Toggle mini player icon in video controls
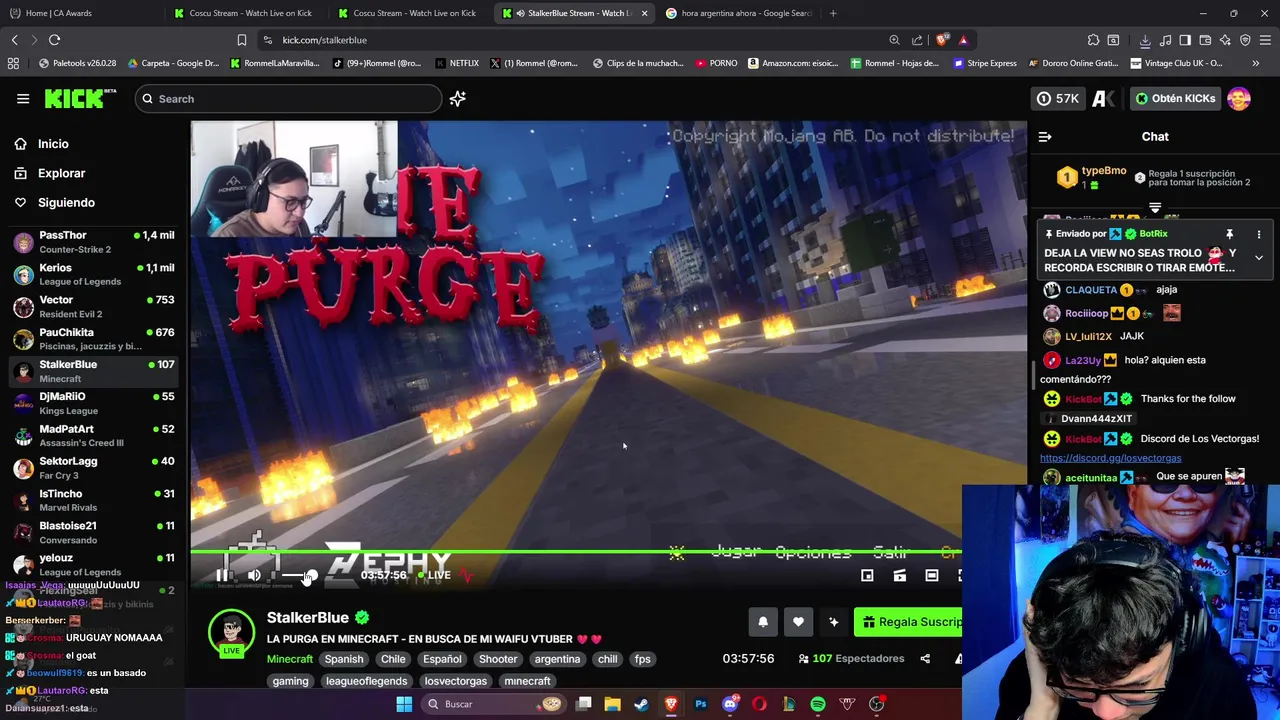Image resolution: width=1280 pixels, height=720 pixels. click(867, 575)
